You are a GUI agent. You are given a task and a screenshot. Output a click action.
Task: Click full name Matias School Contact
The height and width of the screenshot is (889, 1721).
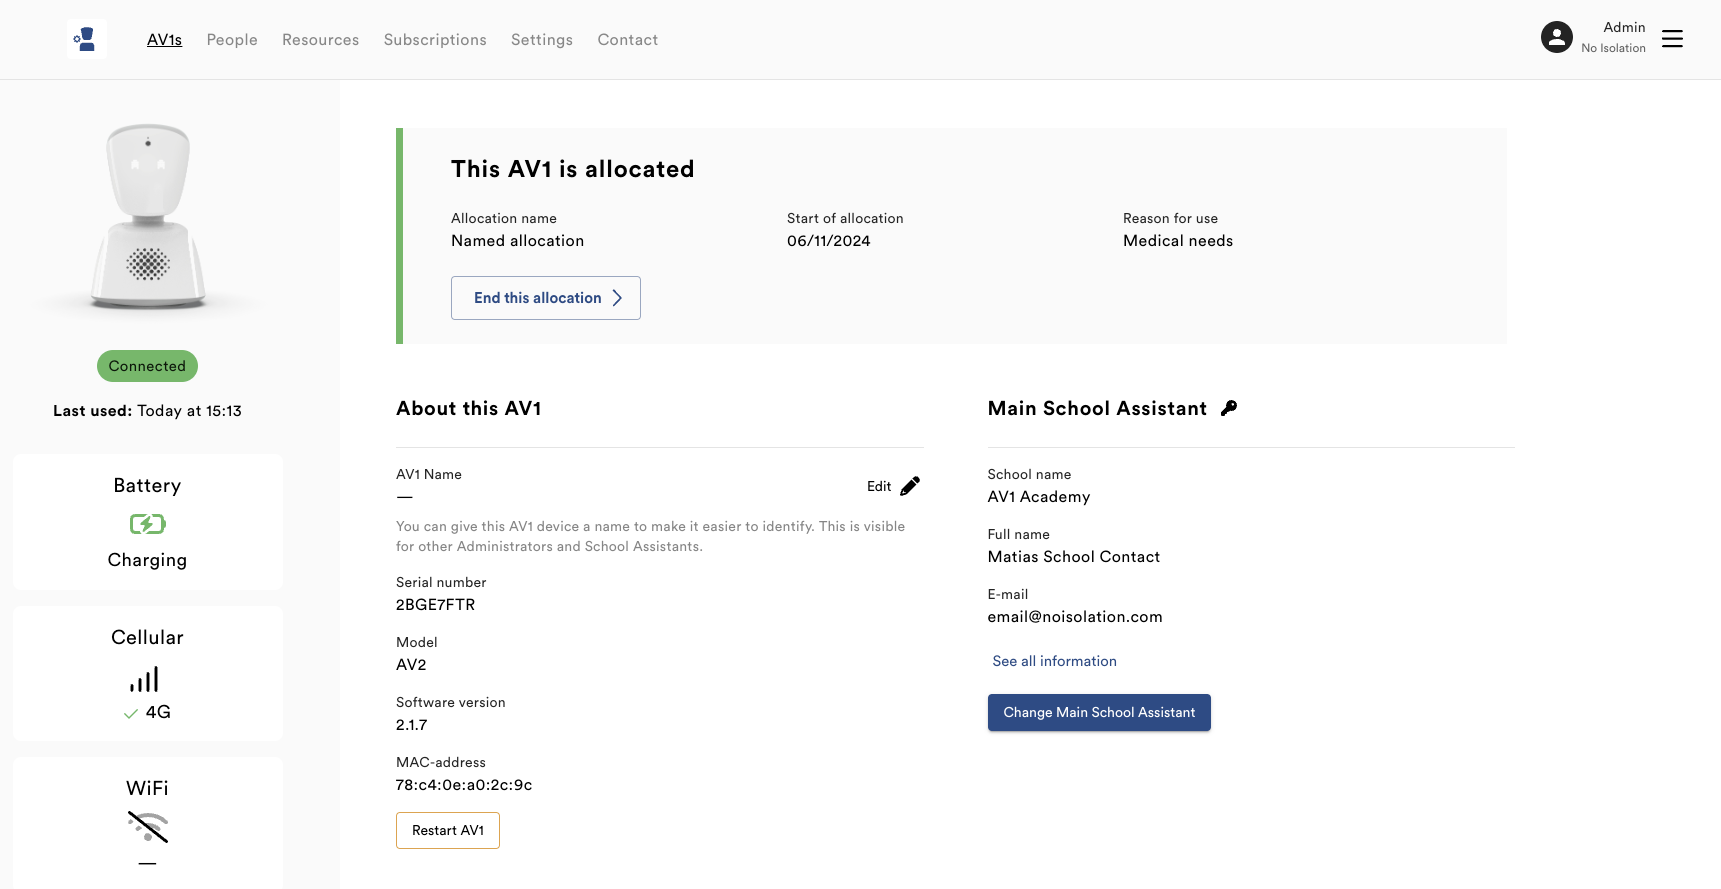1074,557
